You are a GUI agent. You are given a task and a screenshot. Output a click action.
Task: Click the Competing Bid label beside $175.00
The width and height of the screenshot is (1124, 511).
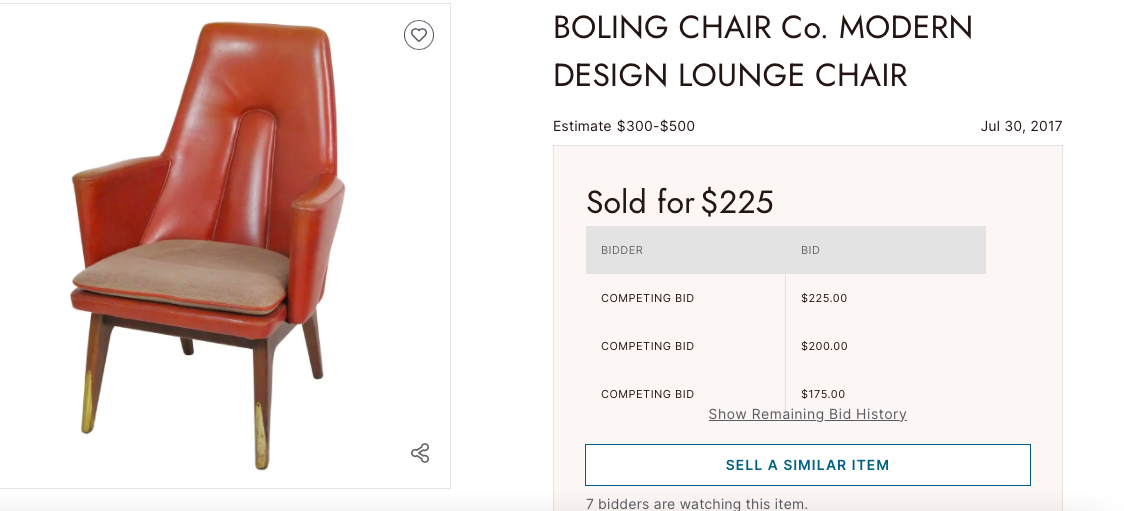click(647, 394)
